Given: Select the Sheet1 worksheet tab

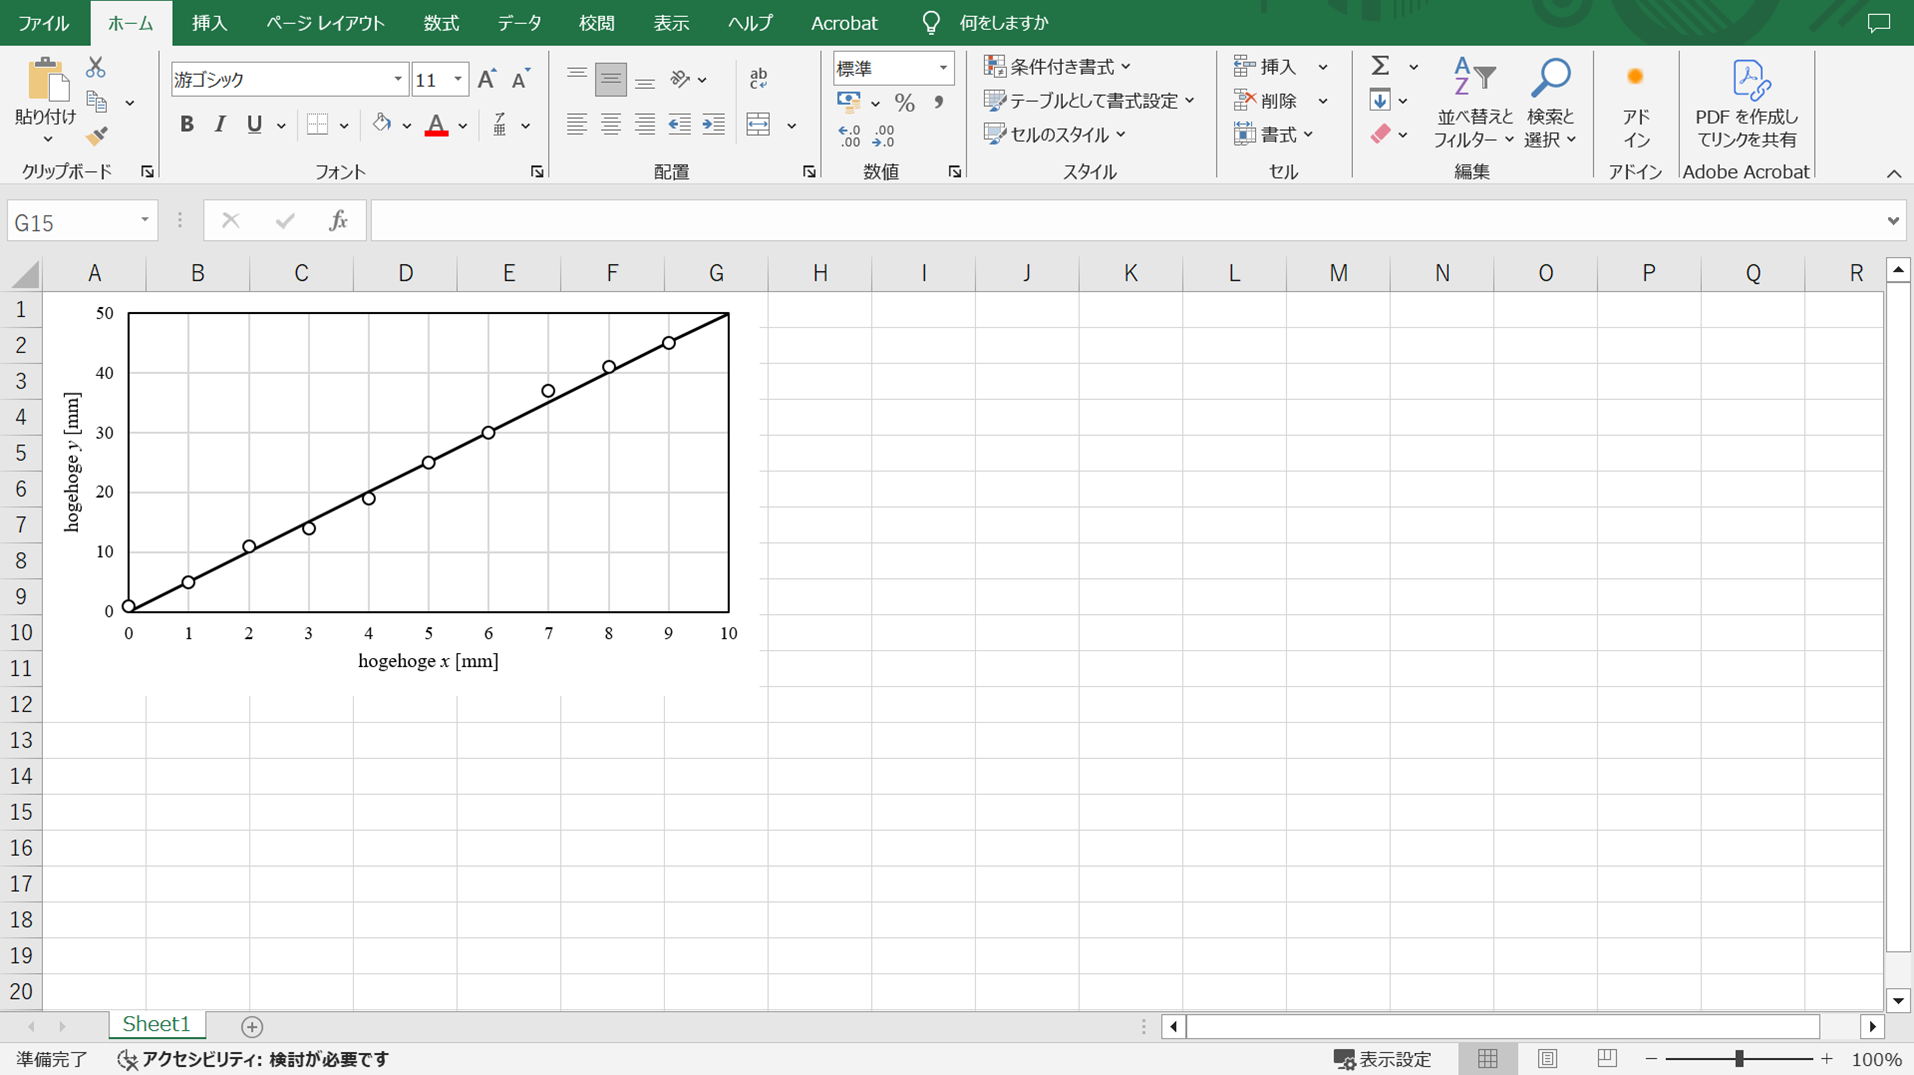Looking at the screenshot, I should pyautogui.click(x=156, y=1024).
